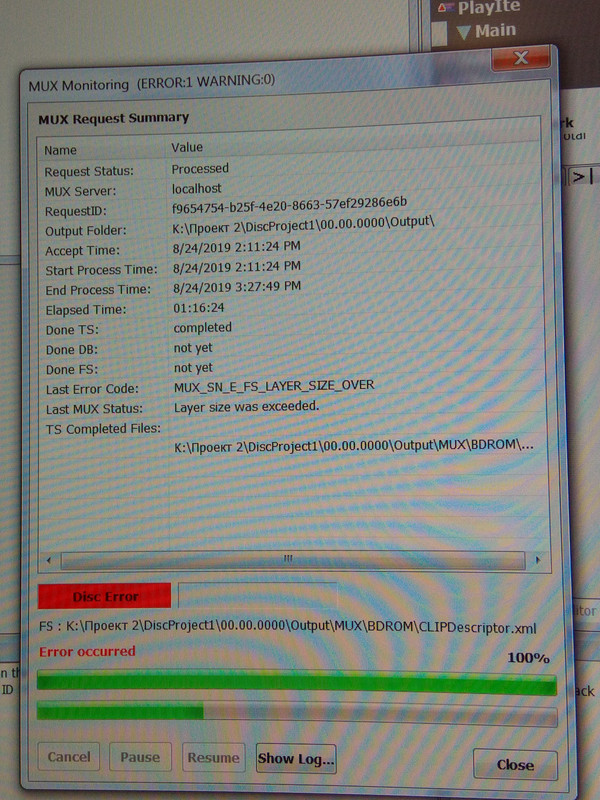Click the horizontal scrollbar thumb in summary table
The height and width of the screenshot is (800, 600).
coord(292,560)
